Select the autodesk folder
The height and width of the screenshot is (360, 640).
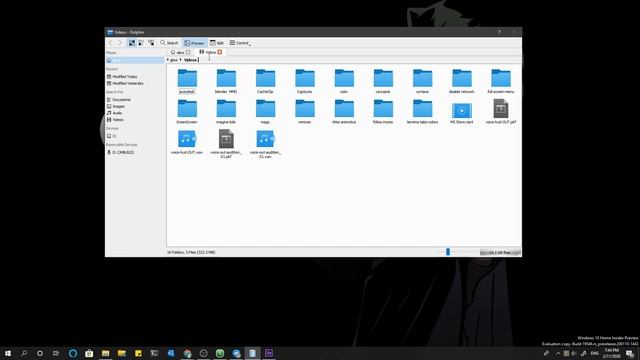click(x=187, y=81)
